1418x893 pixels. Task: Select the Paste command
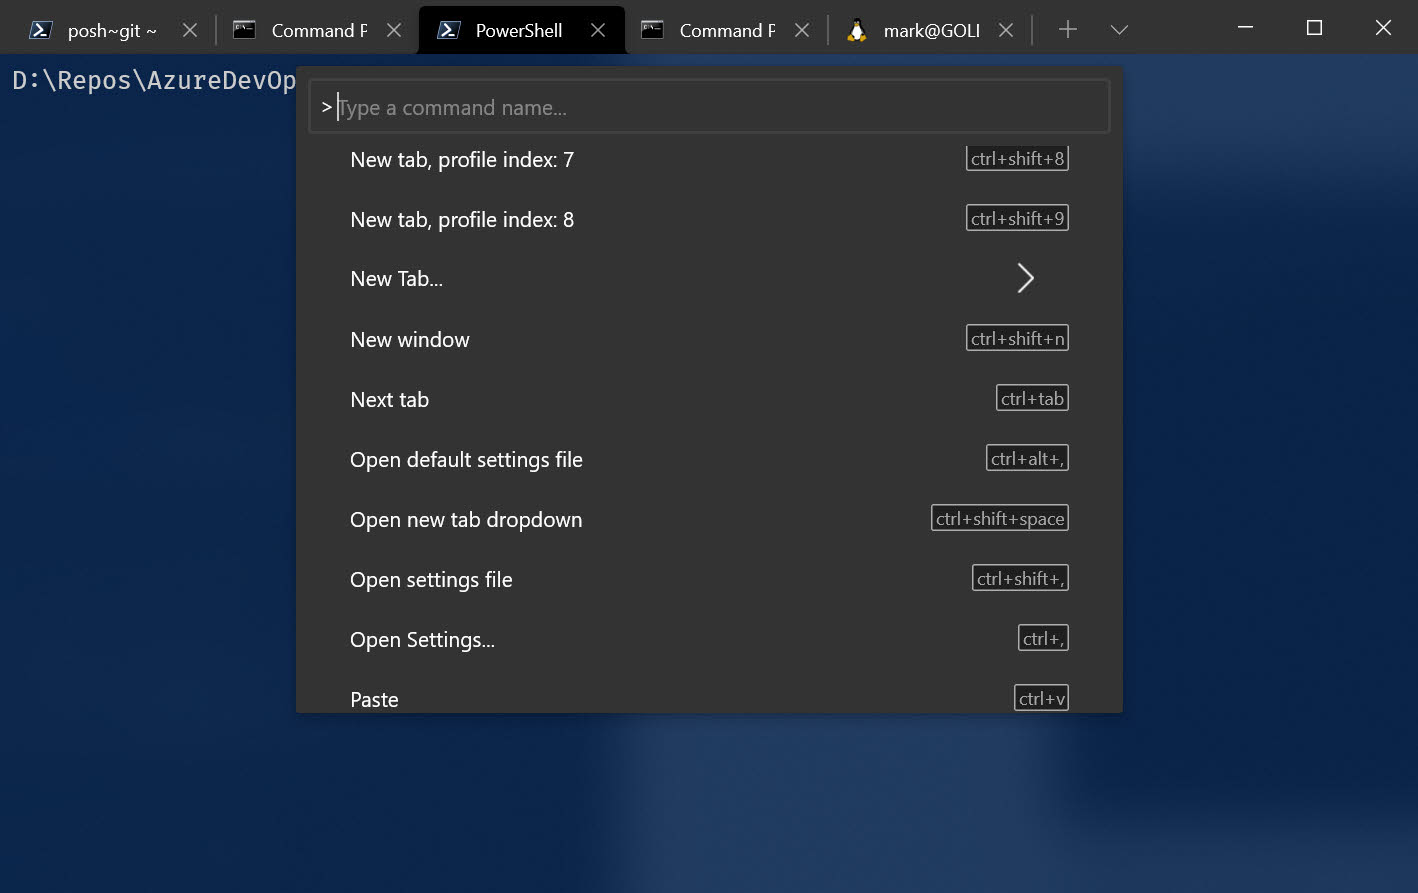[709, 695]
